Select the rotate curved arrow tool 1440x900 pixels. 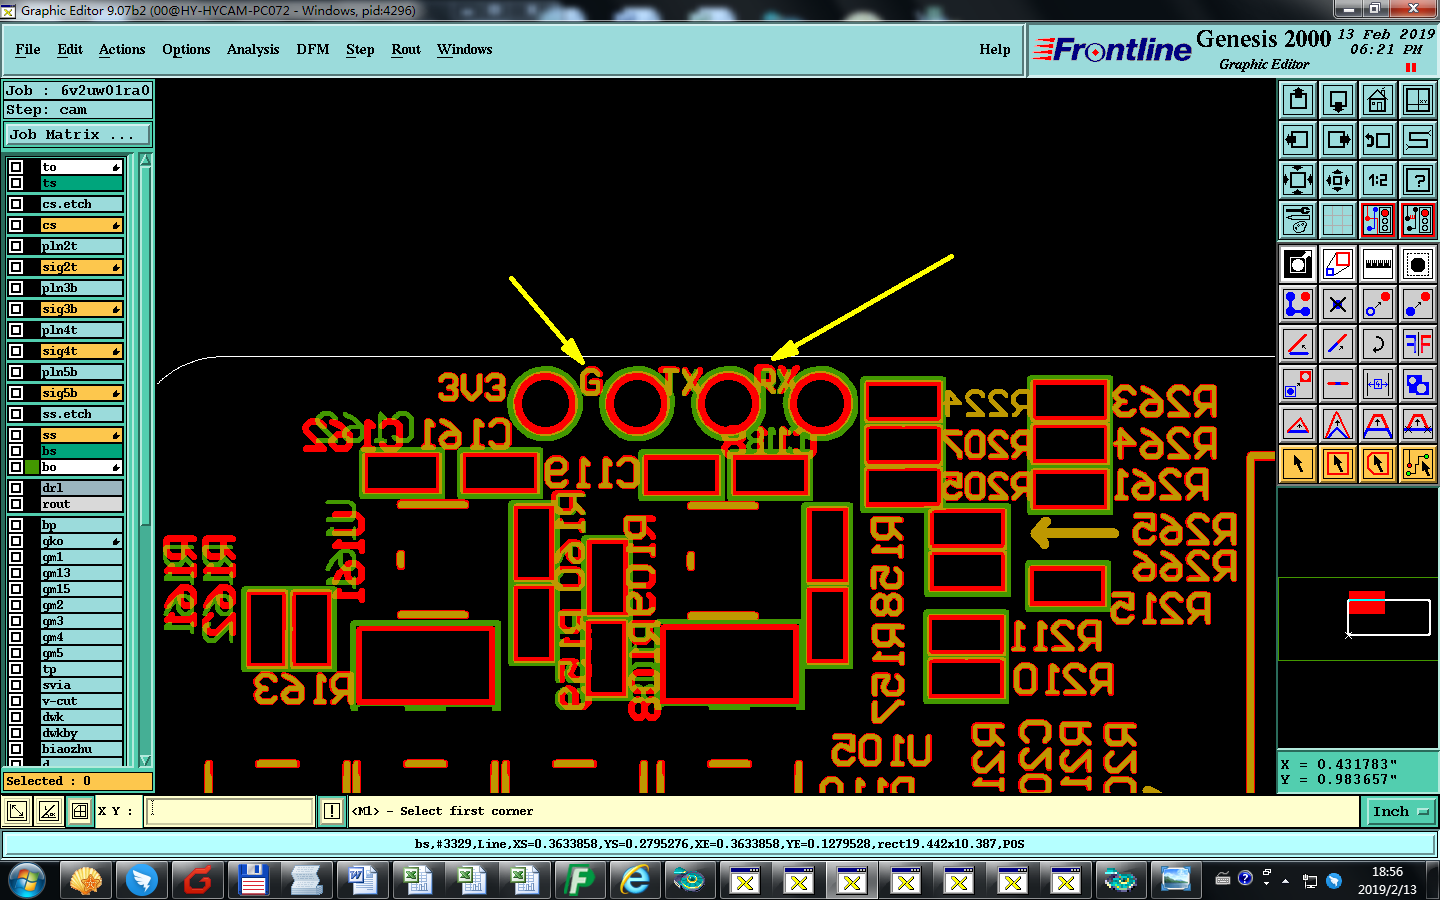[1378, 344]
